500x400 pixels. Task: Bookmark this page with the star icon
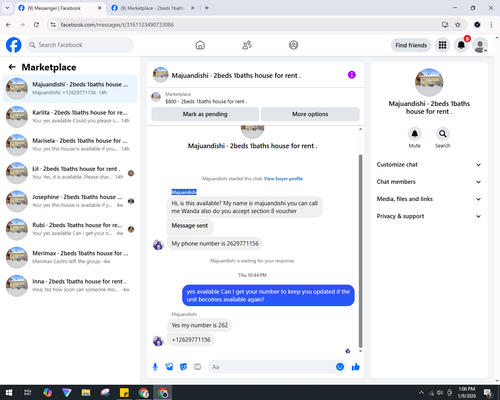point(458,25)
